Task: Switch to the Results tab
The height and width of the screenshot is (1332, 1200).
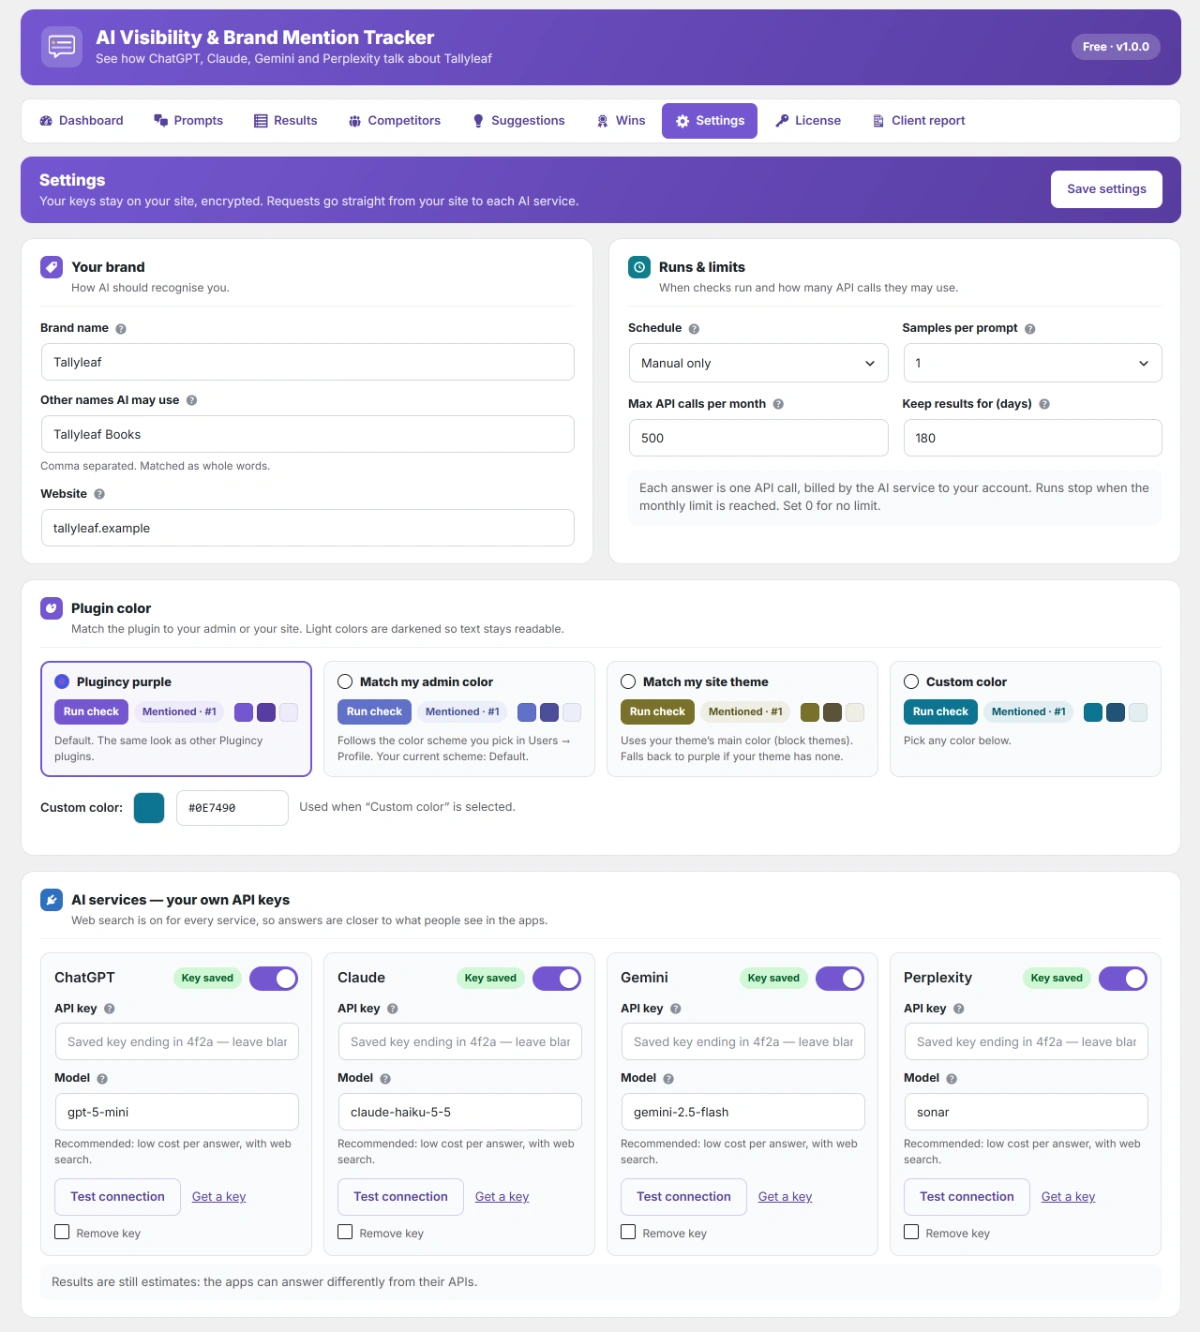Action: point(286,121)
